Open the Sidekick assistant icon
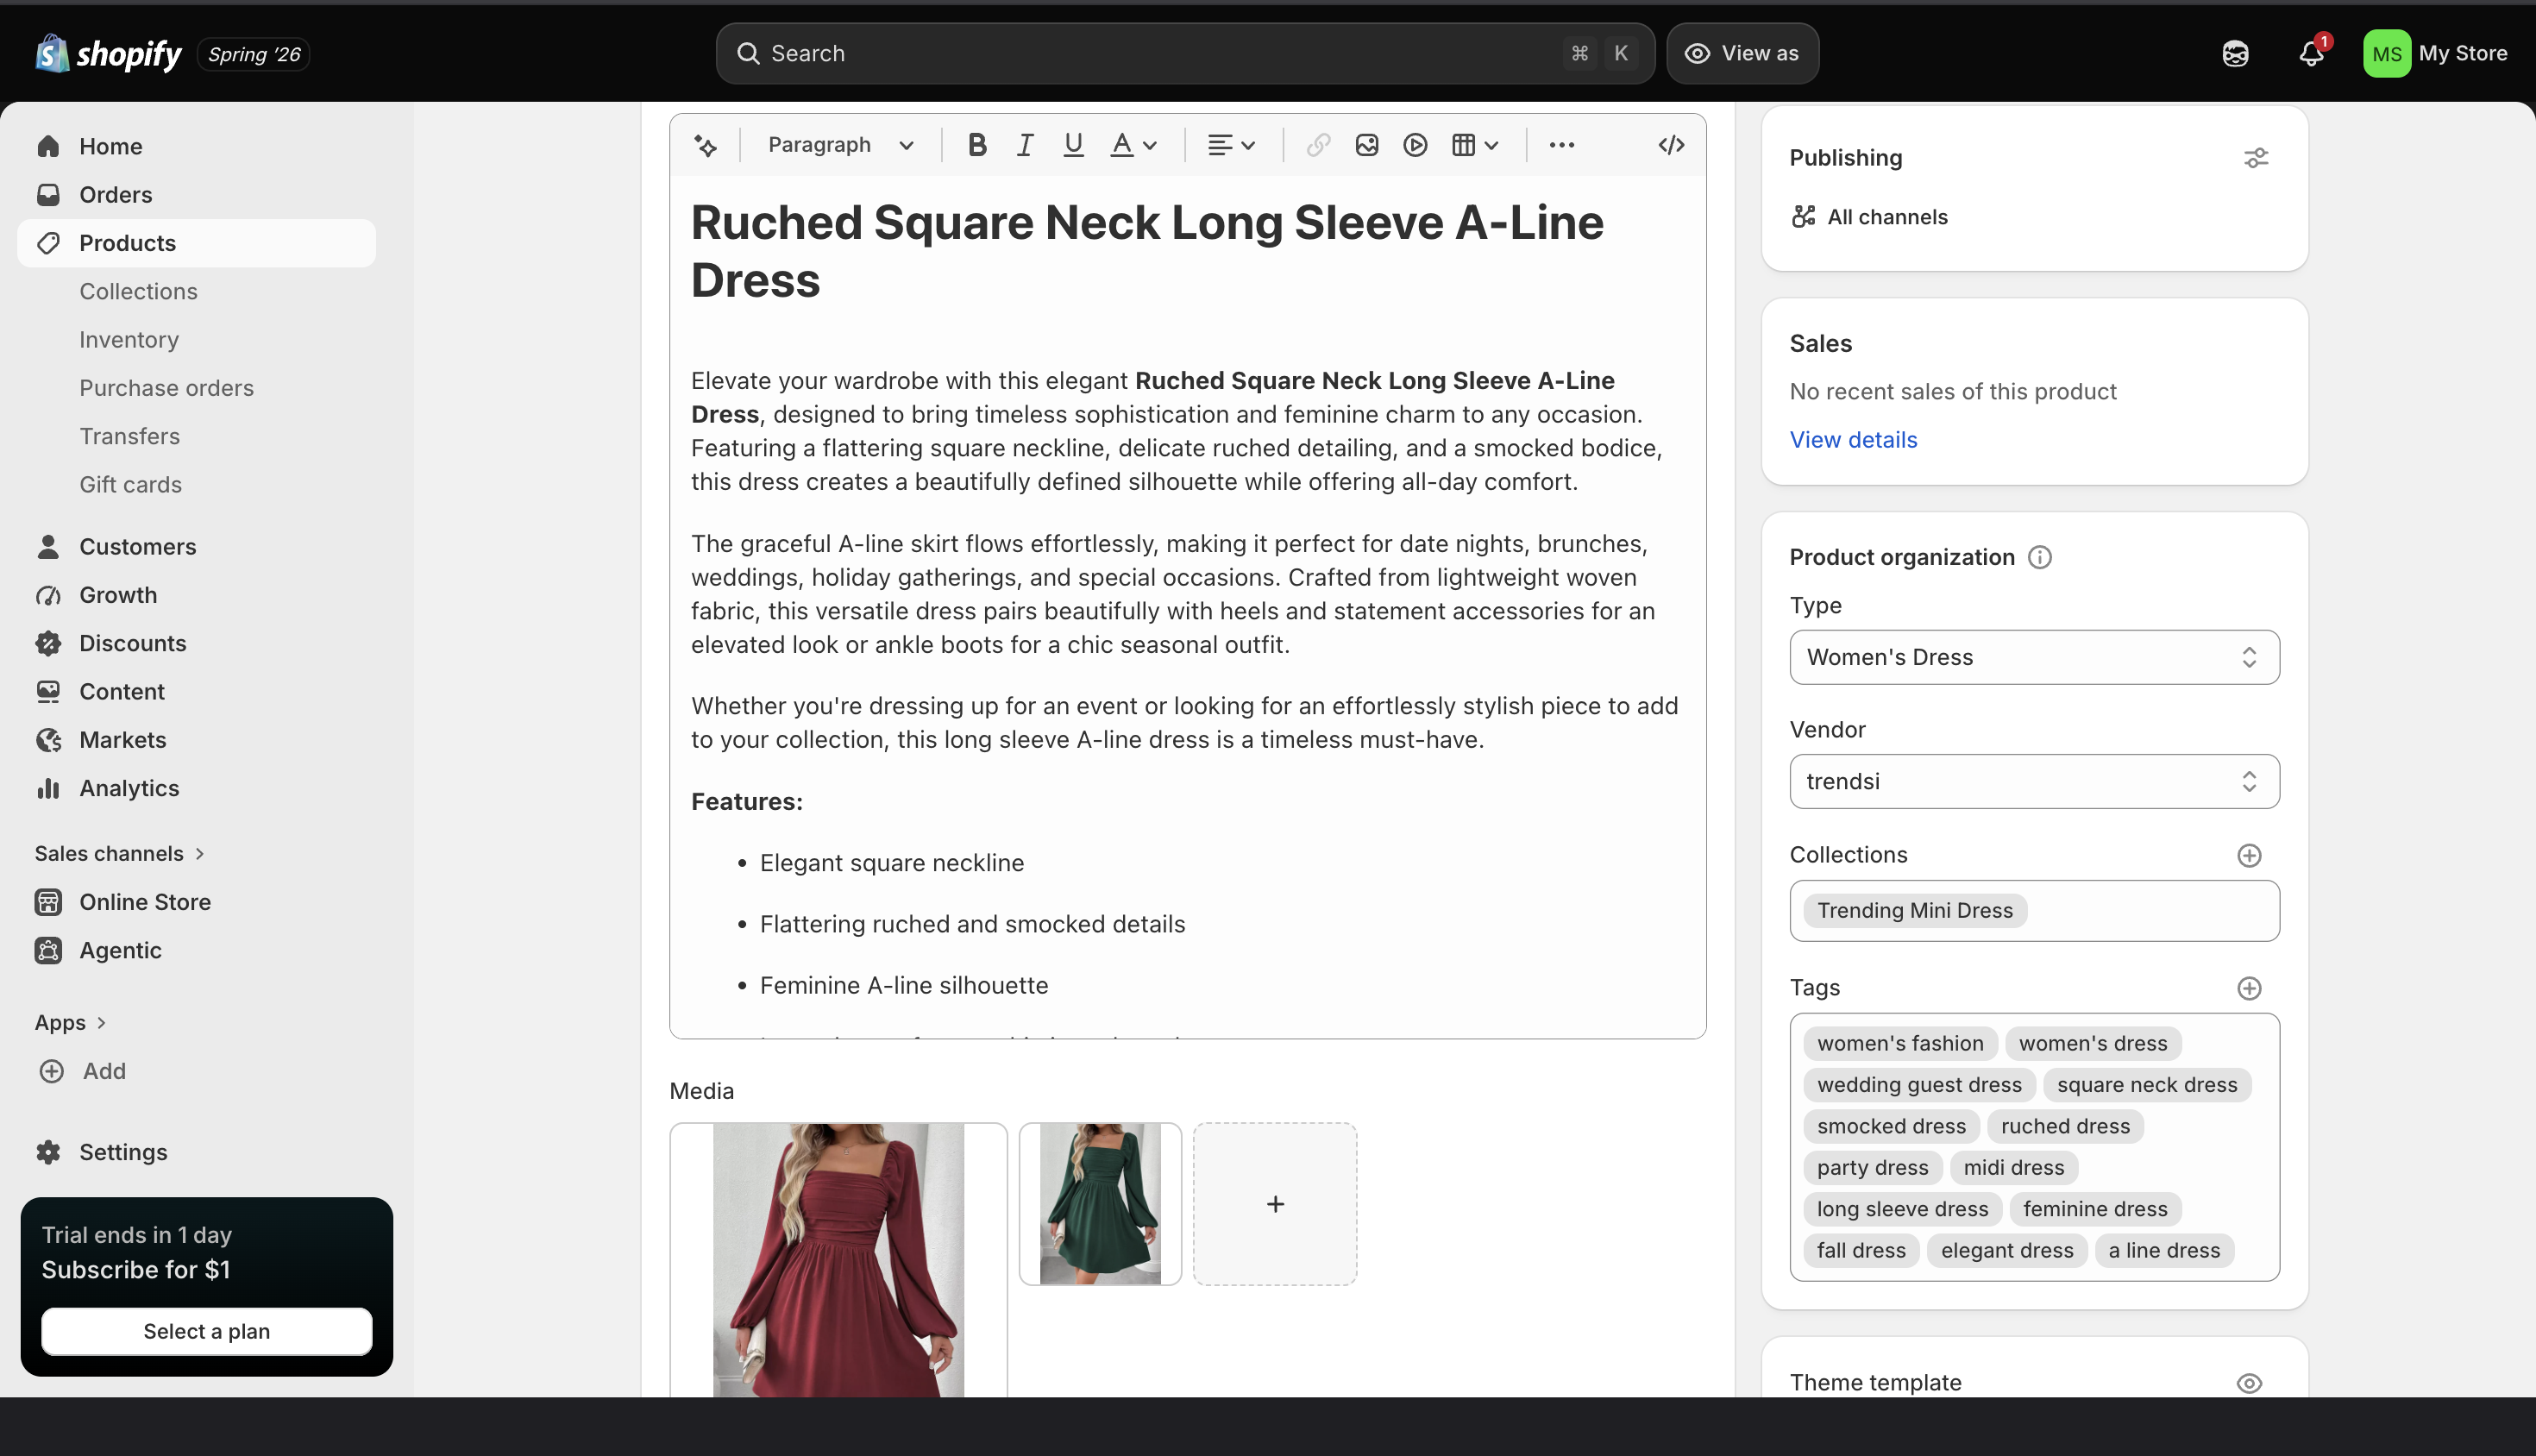Screen dimensions: 2536x1456 tap(2235, 53)
